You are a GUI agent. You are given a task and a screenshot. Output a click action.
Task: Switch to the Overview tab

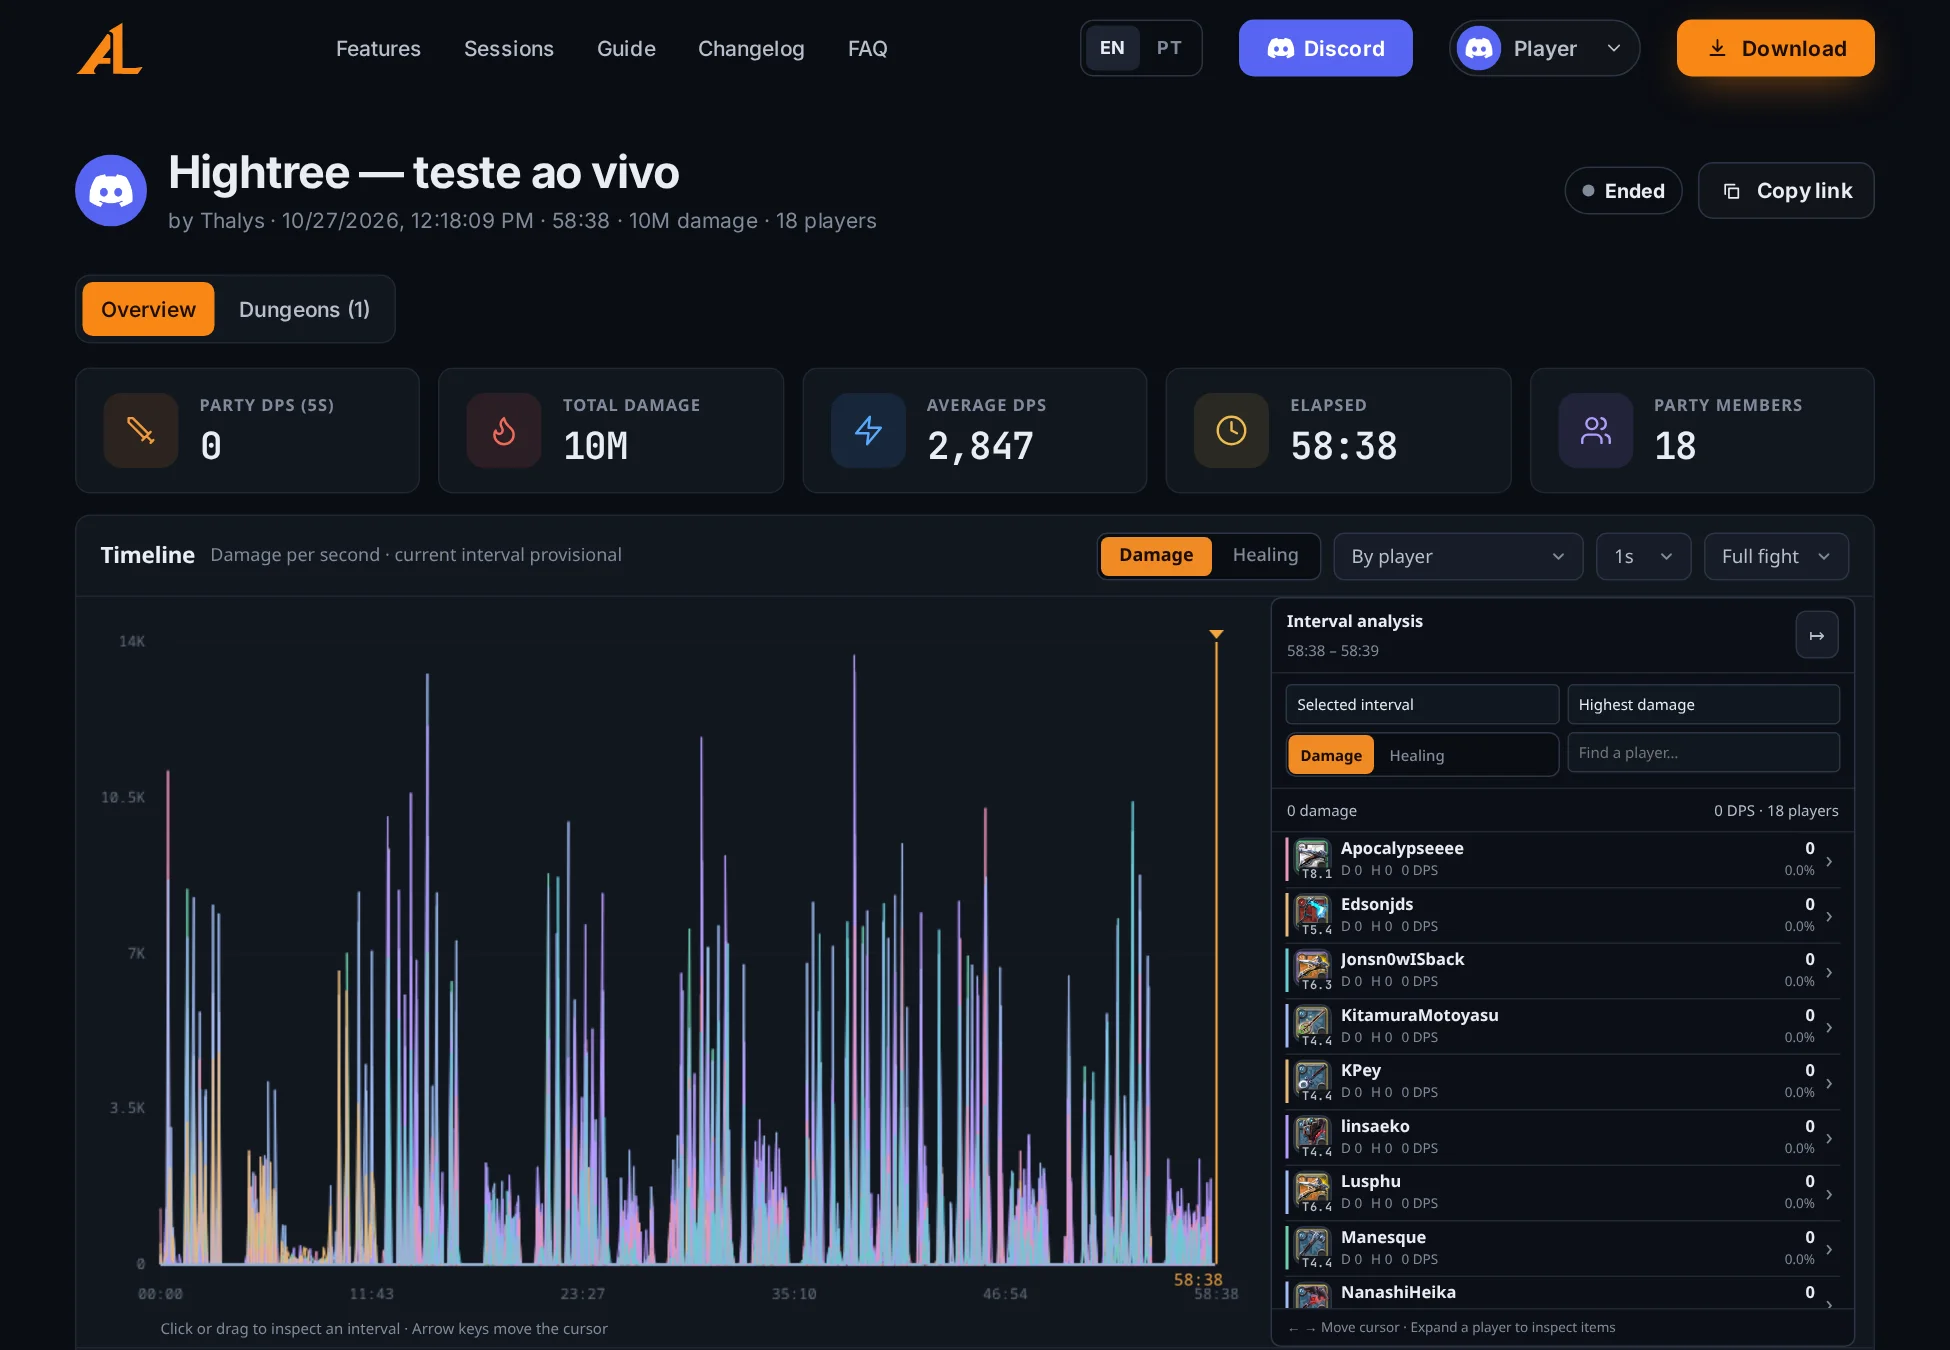coord(148,309)
